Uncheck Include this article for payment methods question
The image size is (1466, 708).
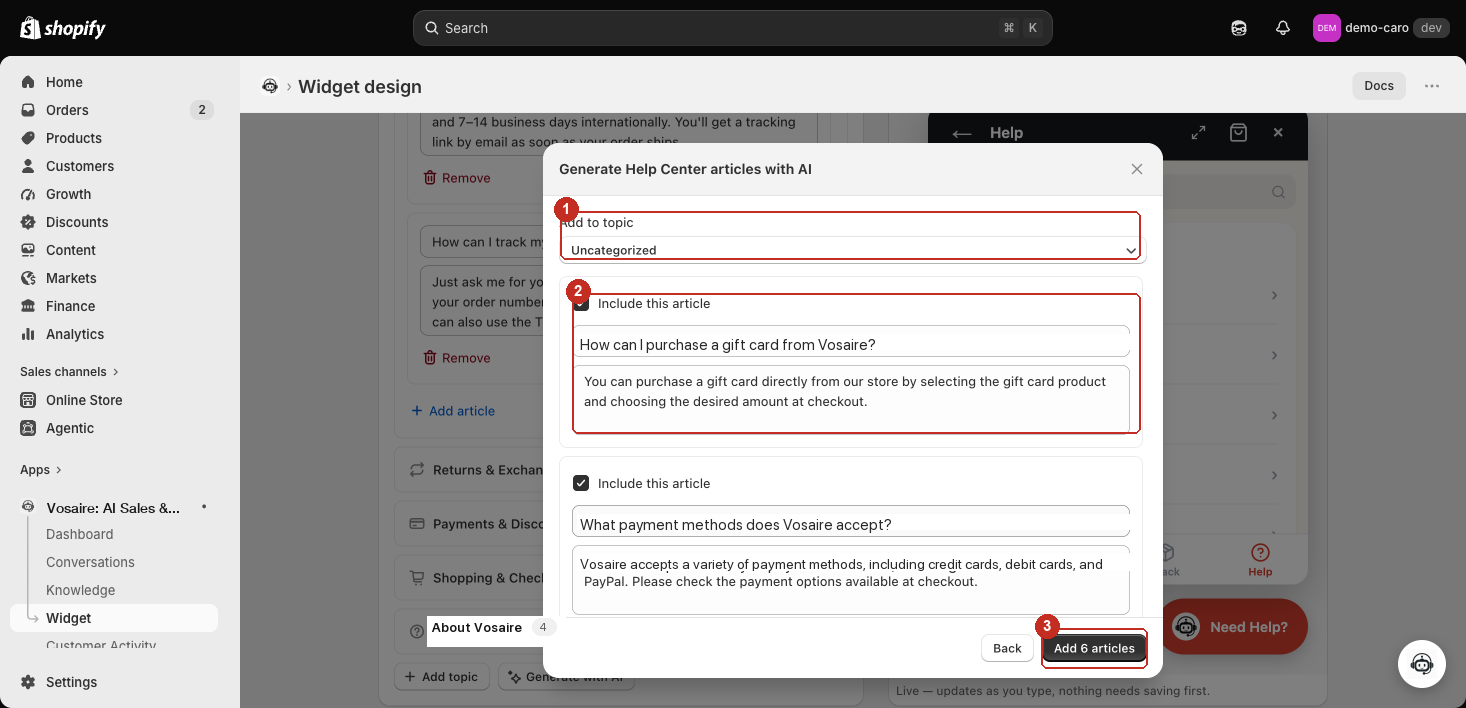[581, 483]
